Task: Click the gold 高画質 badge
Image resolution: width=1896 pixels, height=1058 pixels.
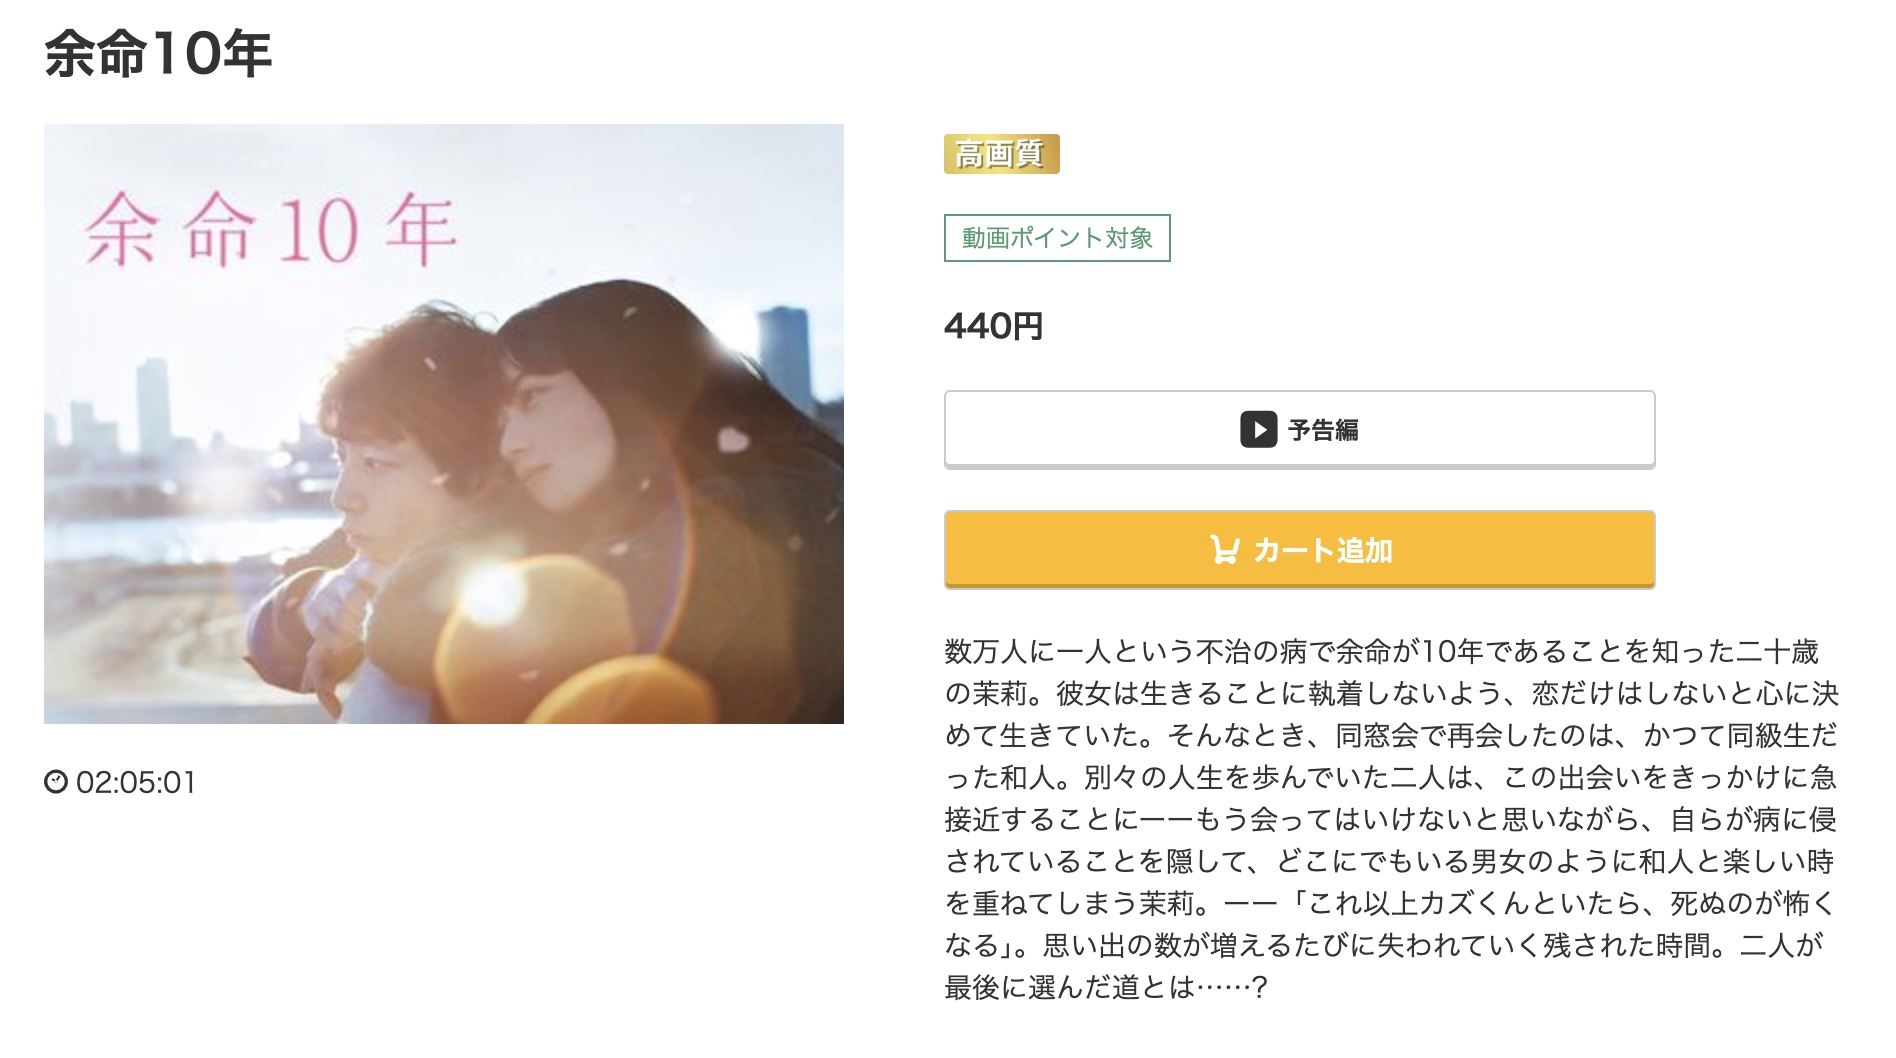Action: click(x=1001, y=154)
